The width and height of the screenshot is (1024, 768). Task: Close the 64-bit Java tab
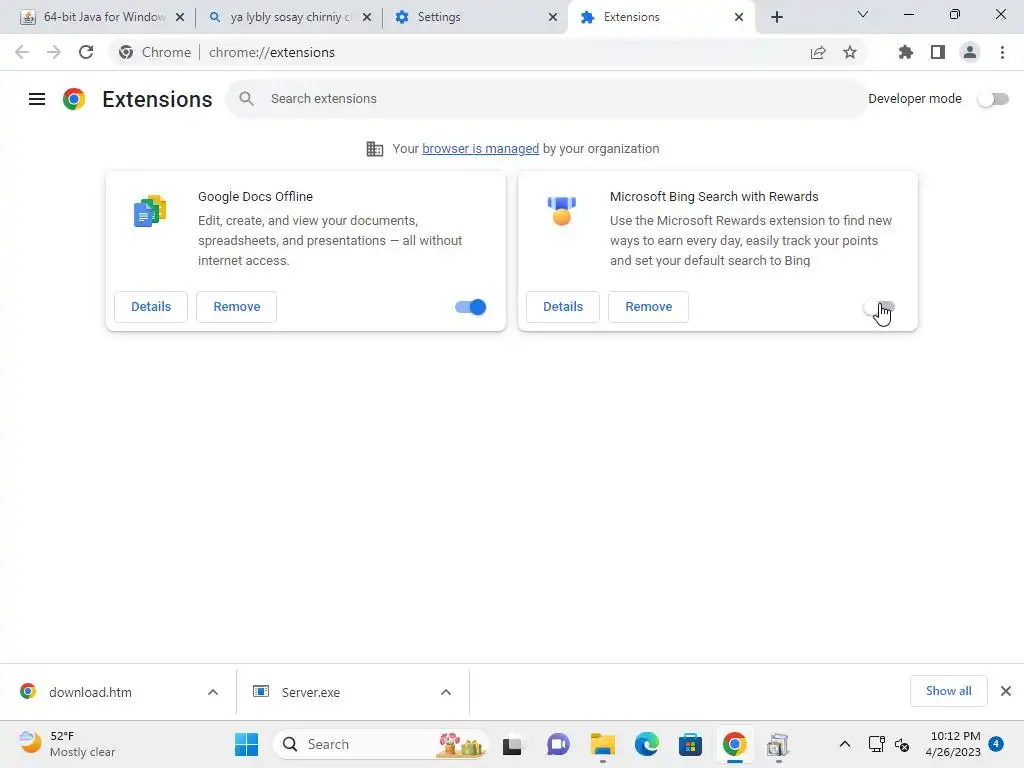[180, 17]
